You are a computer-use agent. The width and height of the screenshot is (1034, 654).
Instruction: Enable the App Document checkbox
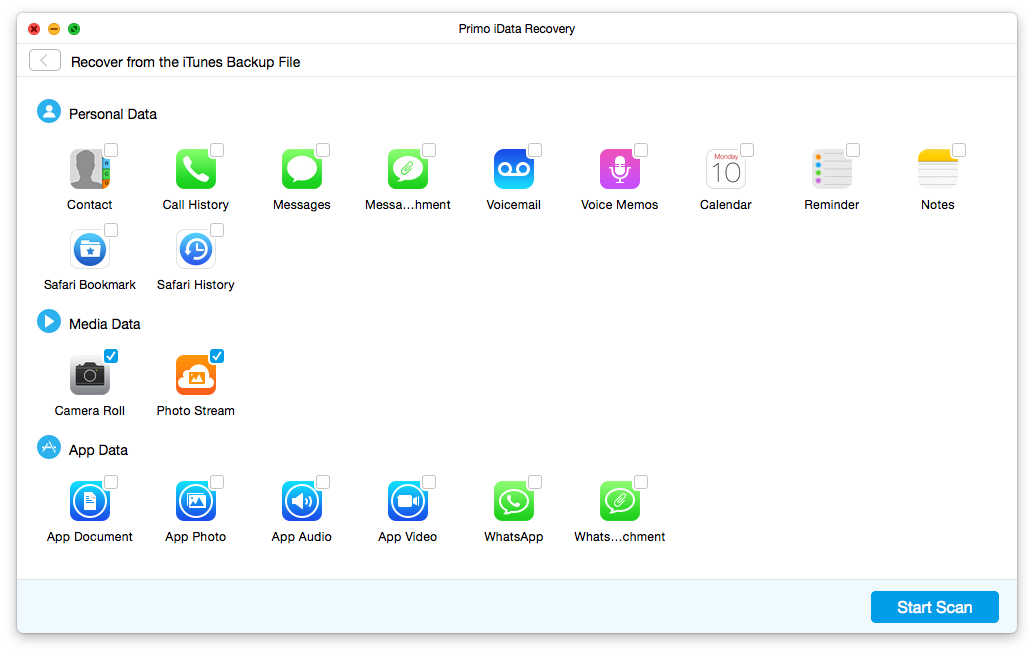point(111,482)
